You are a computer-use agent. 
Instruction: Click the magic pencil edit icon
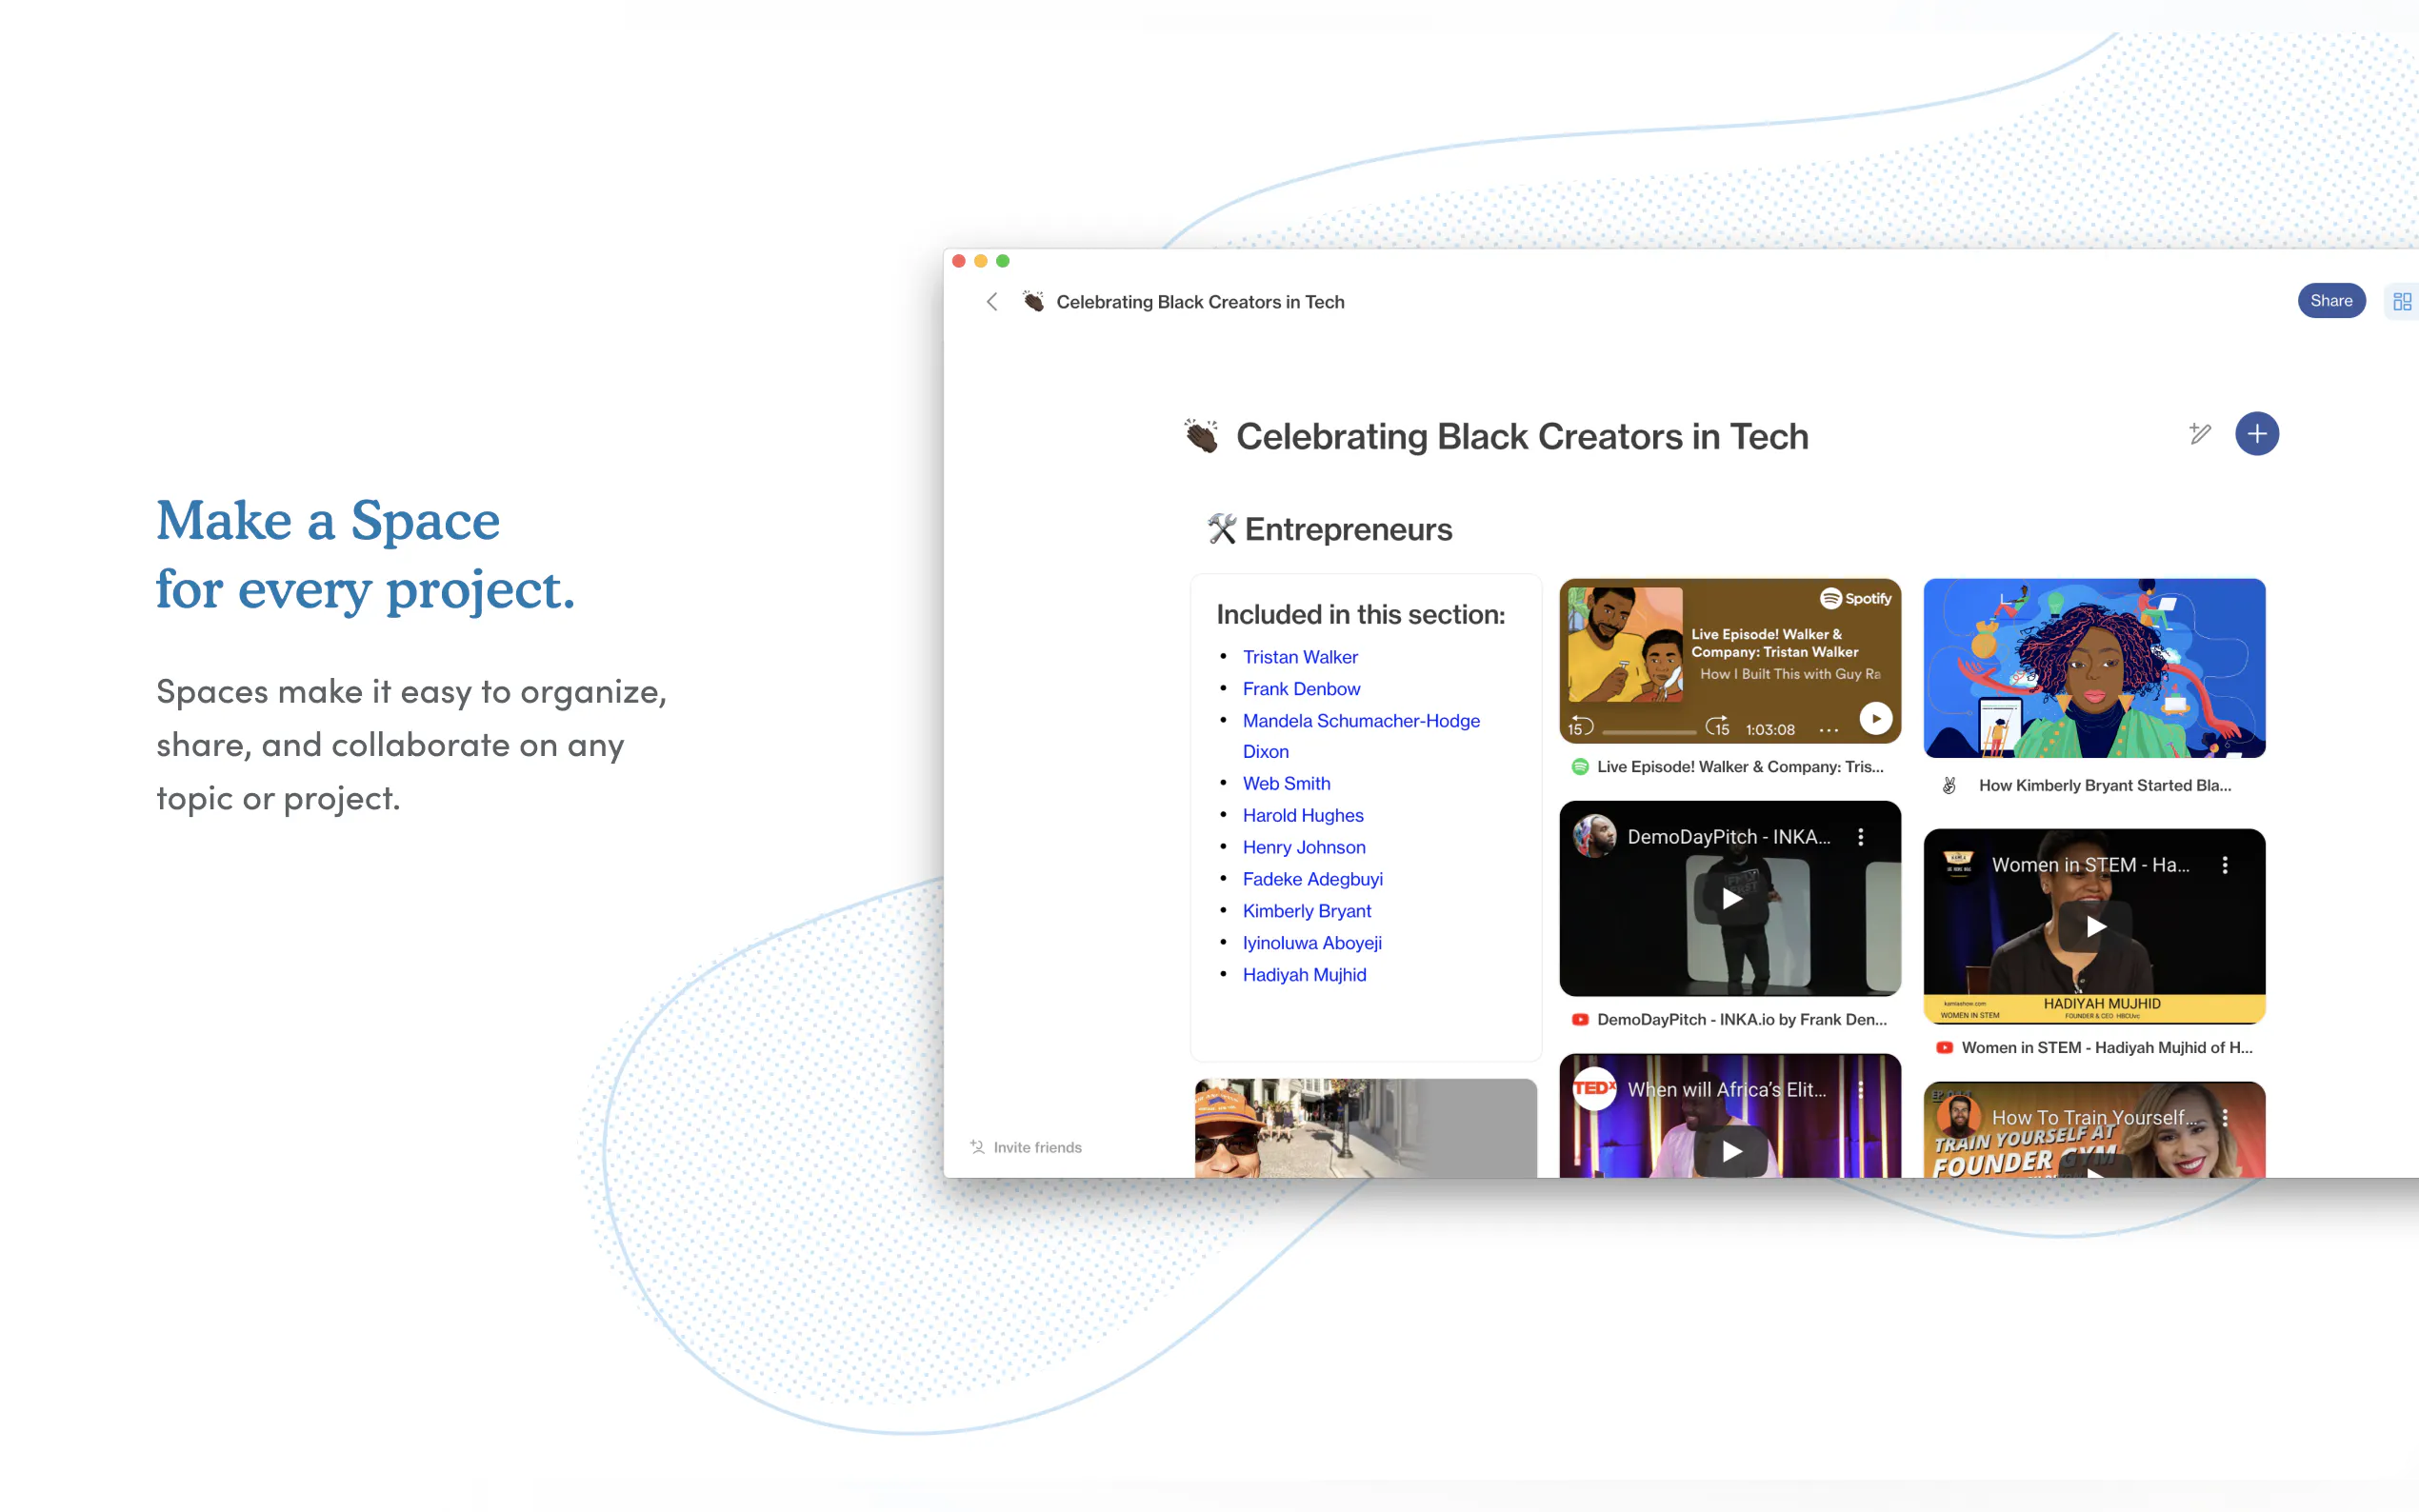(2199, 434)
